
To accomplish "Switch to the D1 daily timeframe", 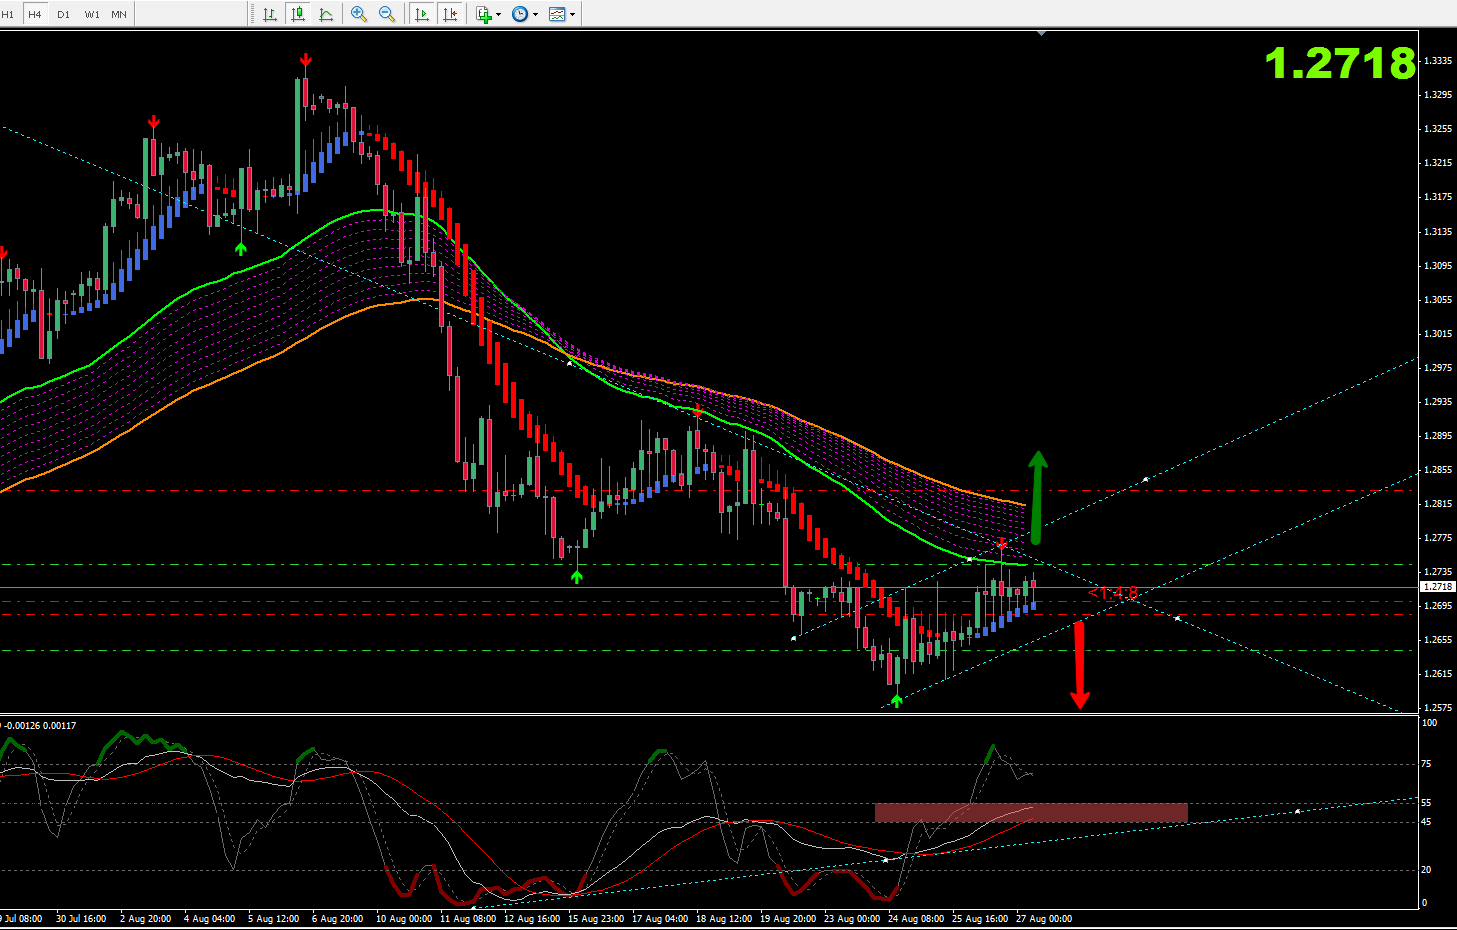I will 64,14.
